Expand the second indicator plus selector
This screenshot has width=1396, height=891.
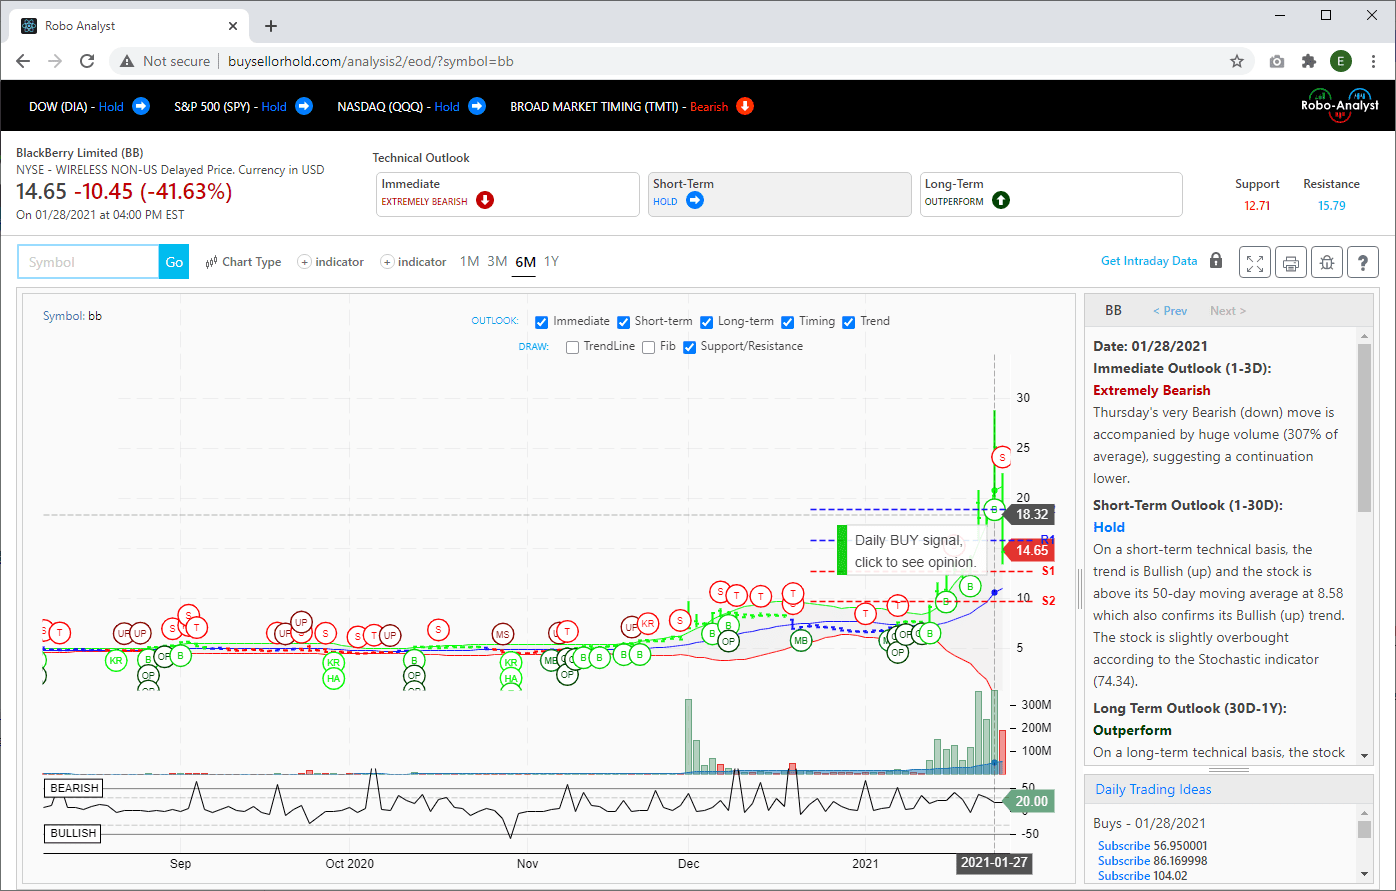(x=414, y=262)
